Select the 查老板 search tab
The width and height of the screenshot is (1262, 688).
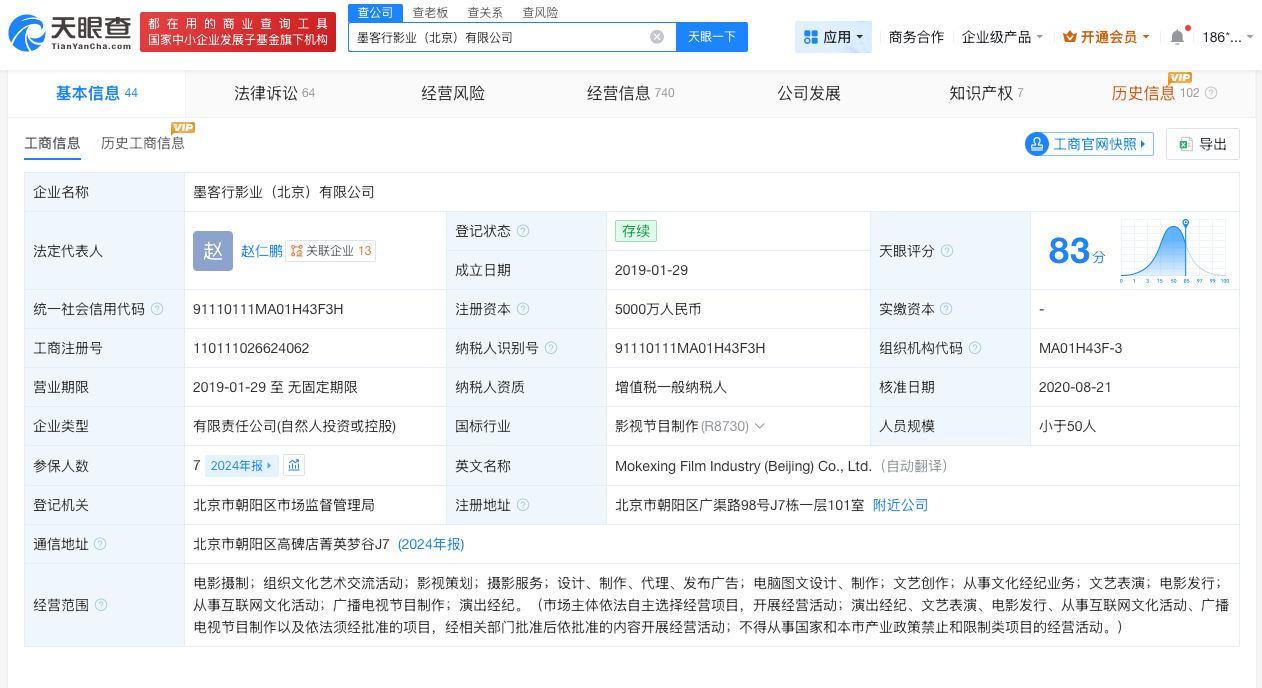point(430,12)
